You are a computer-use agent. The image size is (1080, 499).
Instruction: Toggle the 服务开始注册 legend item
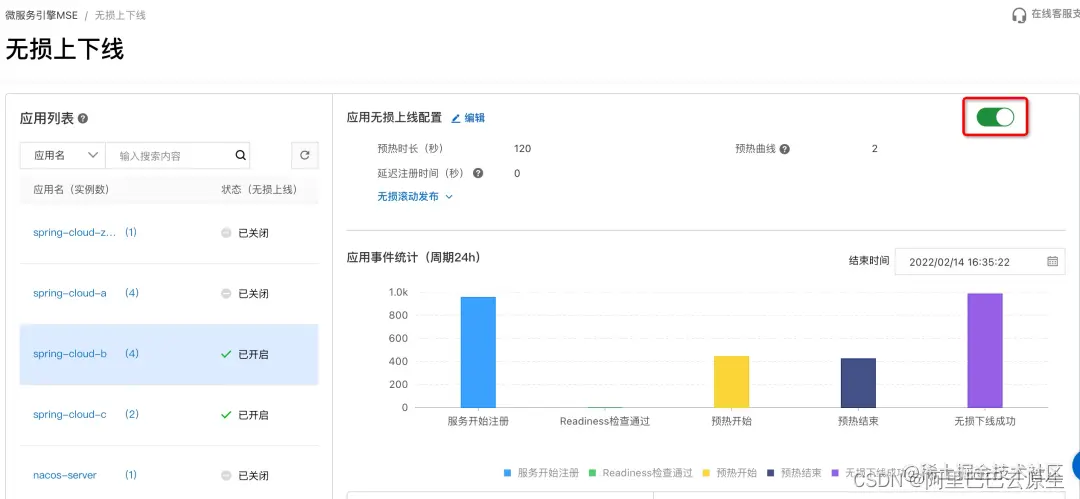(x=541, y=473)
